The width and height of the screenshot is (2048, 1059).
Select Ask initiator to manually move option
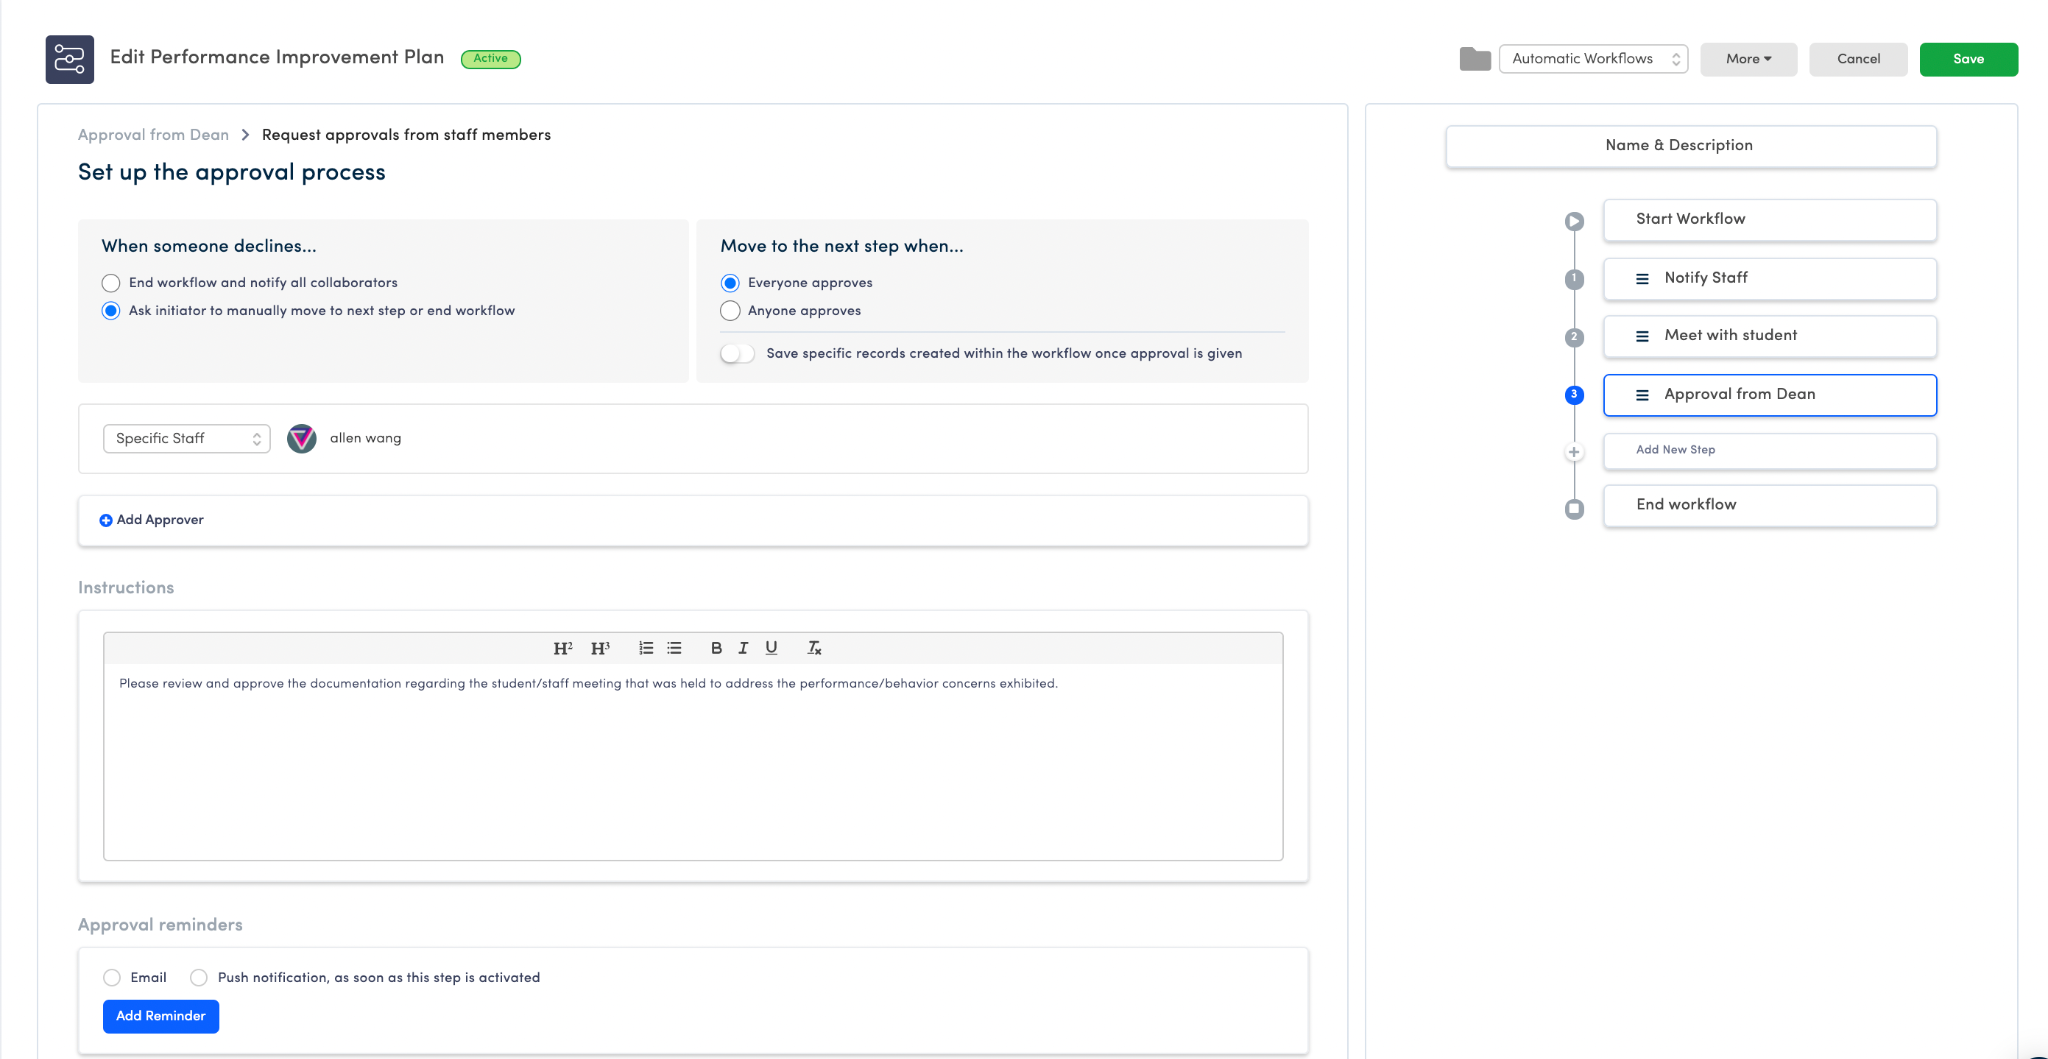(111, 311)
